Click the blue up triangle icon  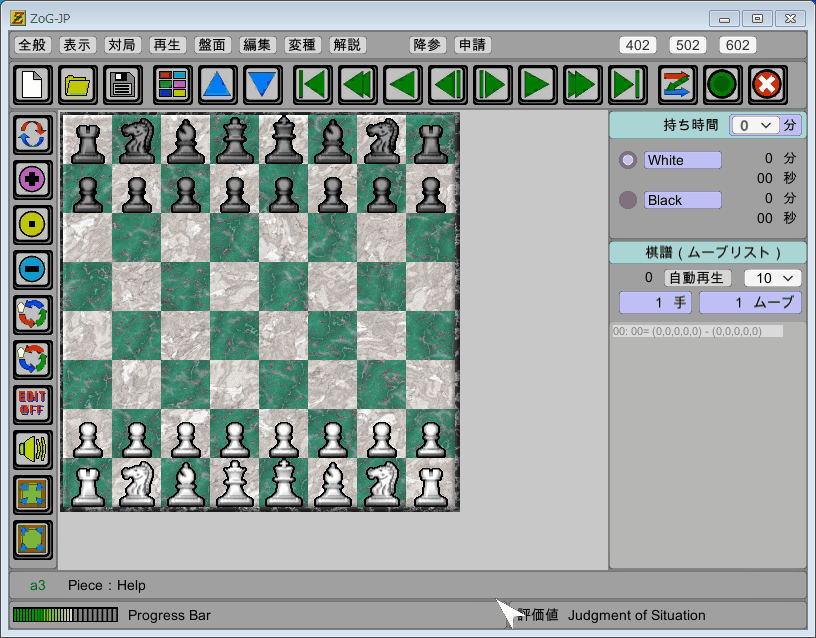point(218,84)
